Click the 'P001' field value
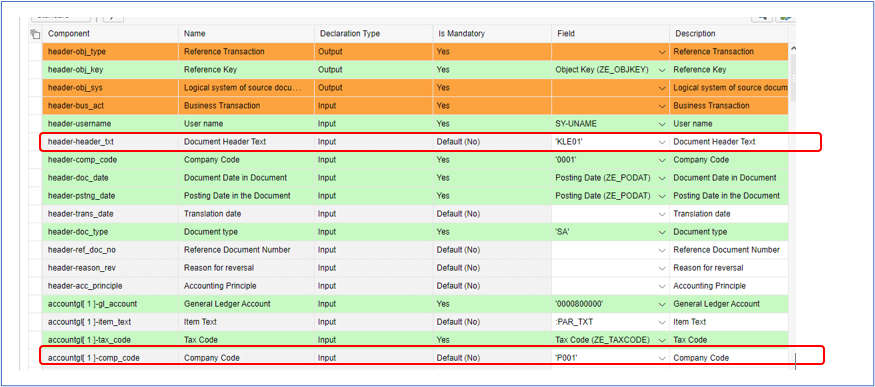Viewport: 875px width, 387px height. (566, 358)
